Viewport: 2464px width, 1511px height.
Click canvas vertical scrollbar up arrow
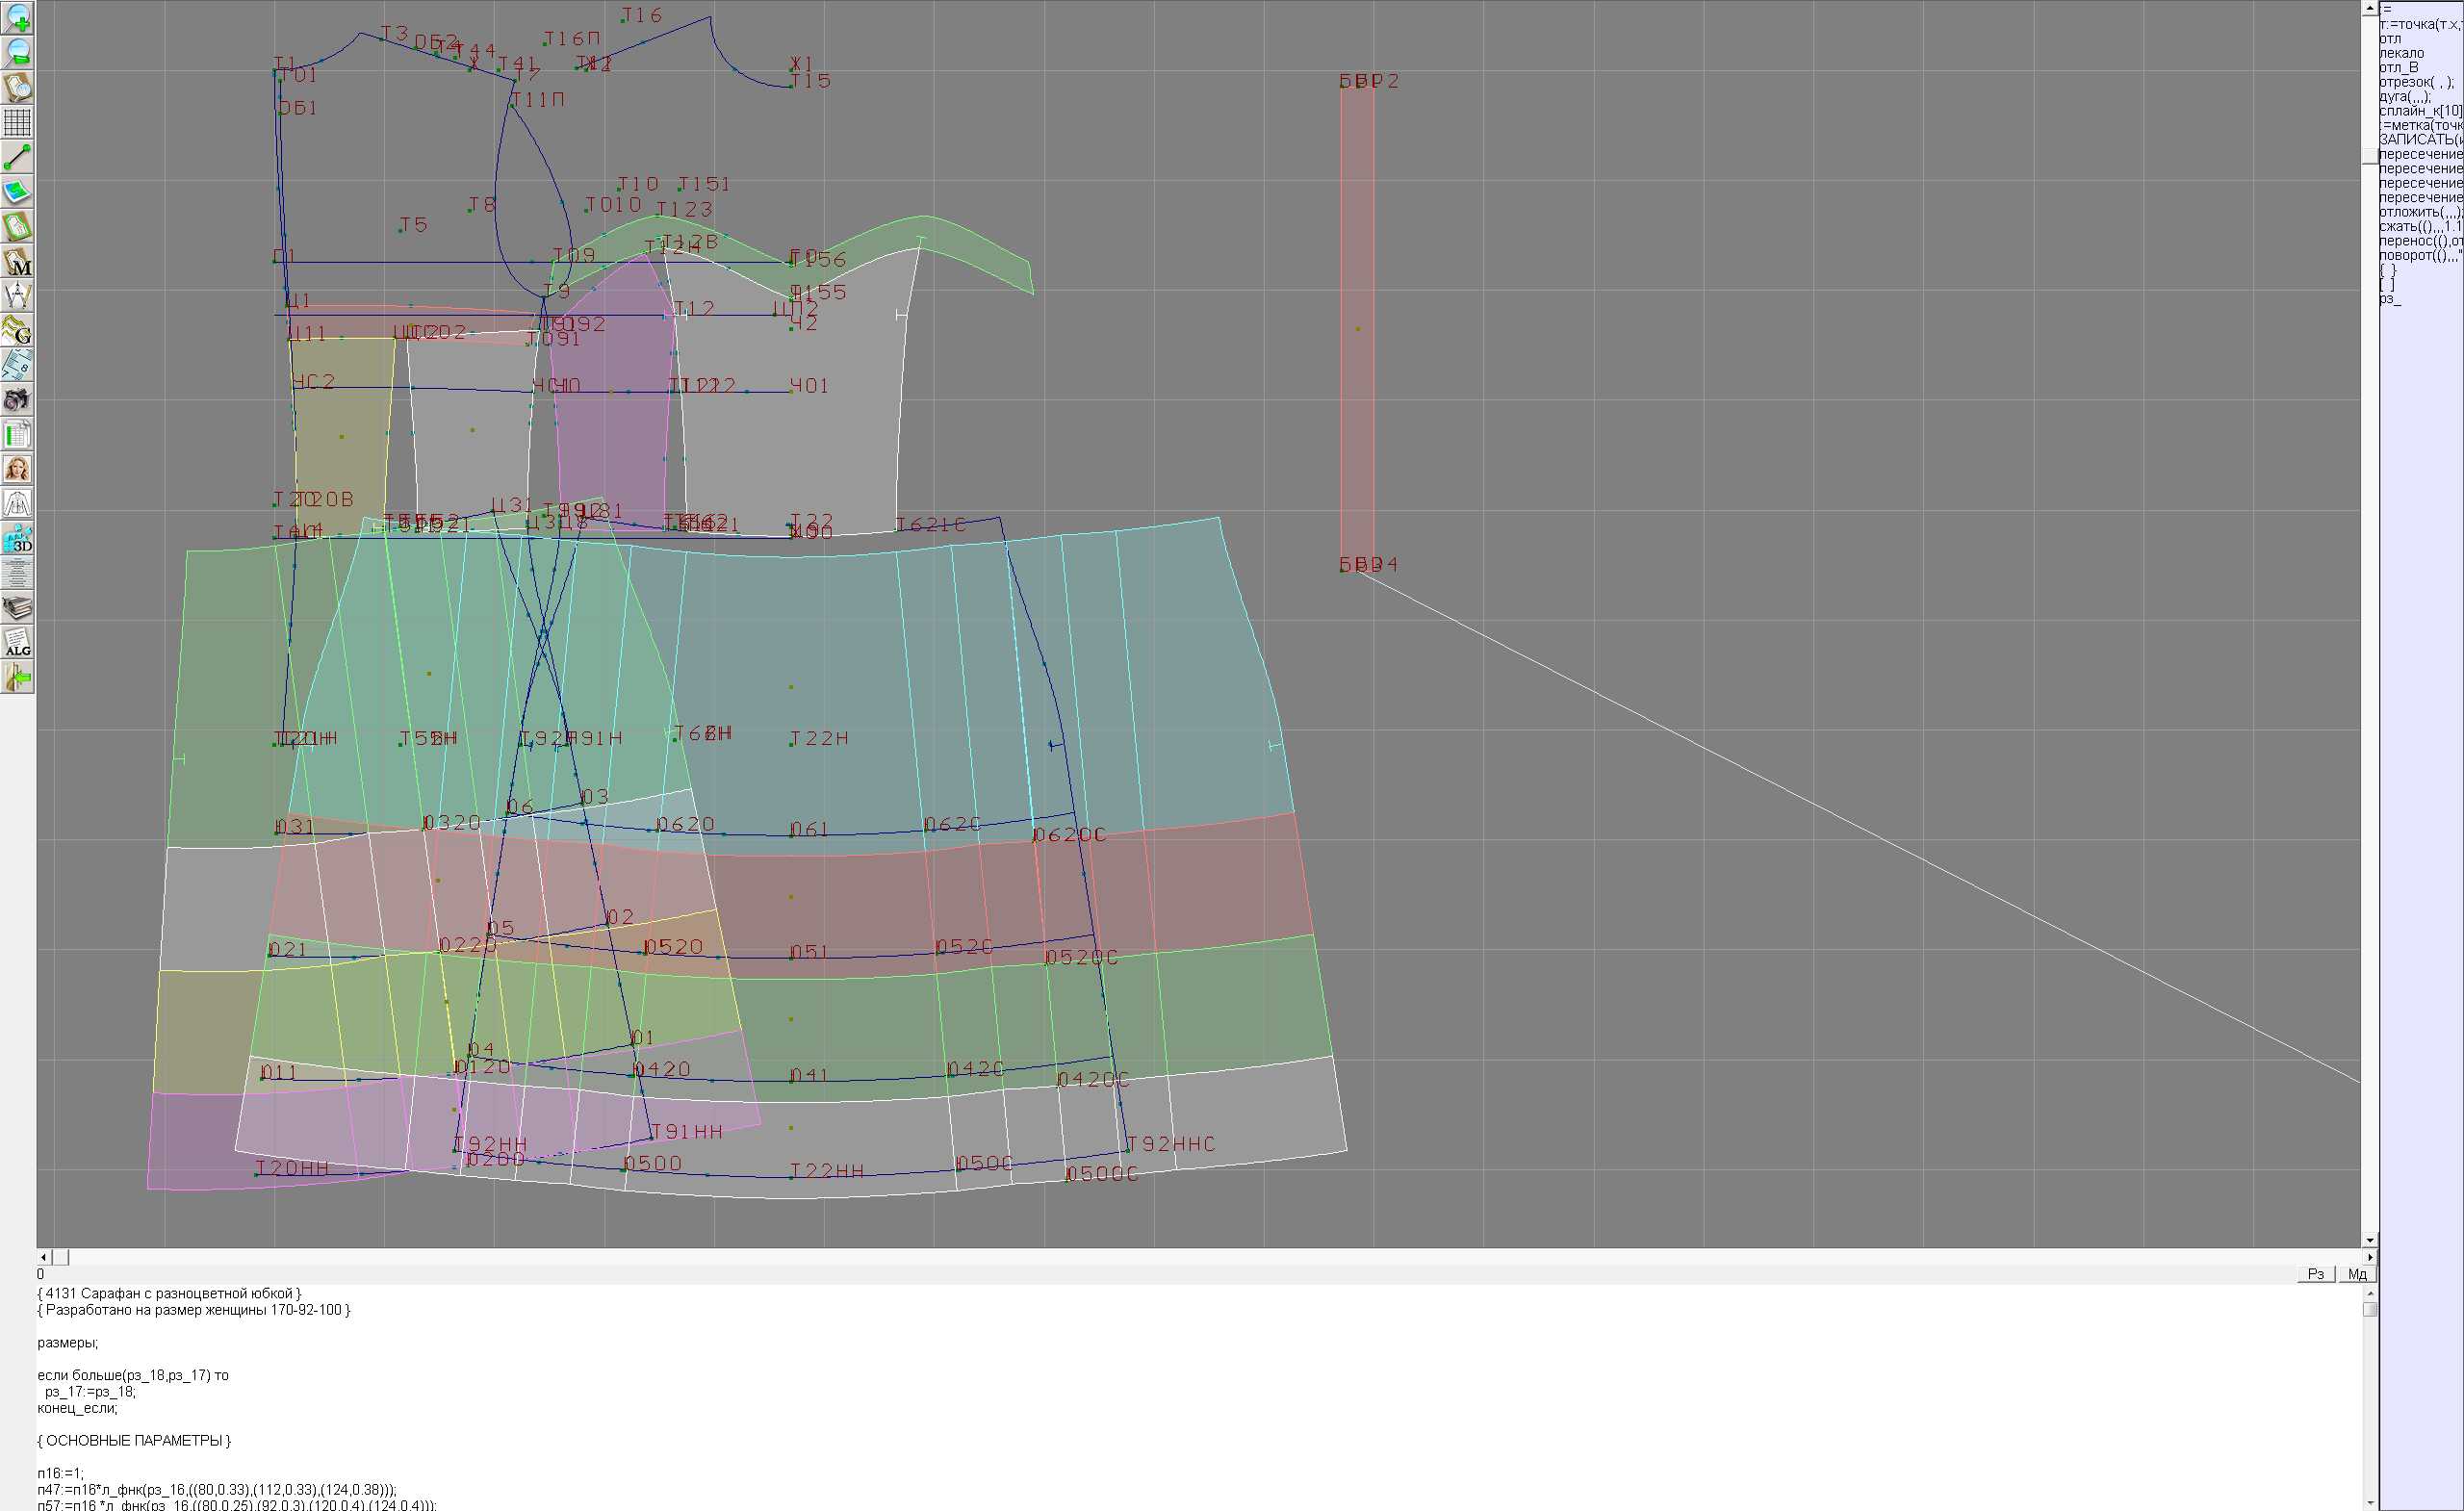[2369, 8]
